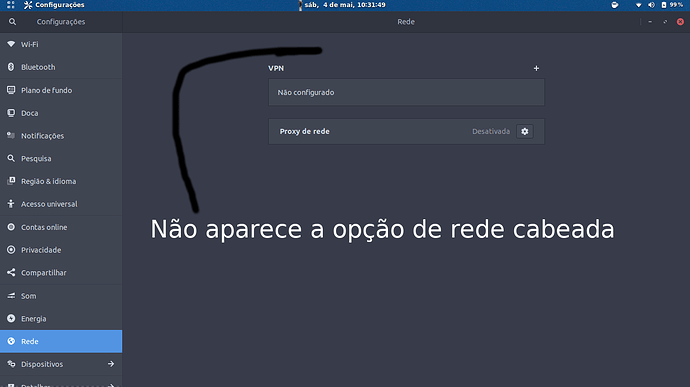The height and width of the screenshot is (387, 690).
Task: Click the Proxy de rede label
Action: tap(305, 131)
